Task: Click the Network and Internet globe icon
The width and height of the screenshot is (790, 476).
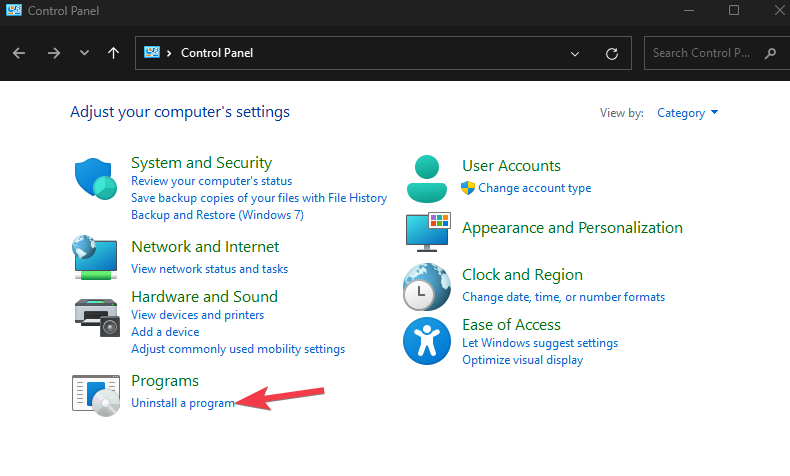Action: (x=95, y=257)
